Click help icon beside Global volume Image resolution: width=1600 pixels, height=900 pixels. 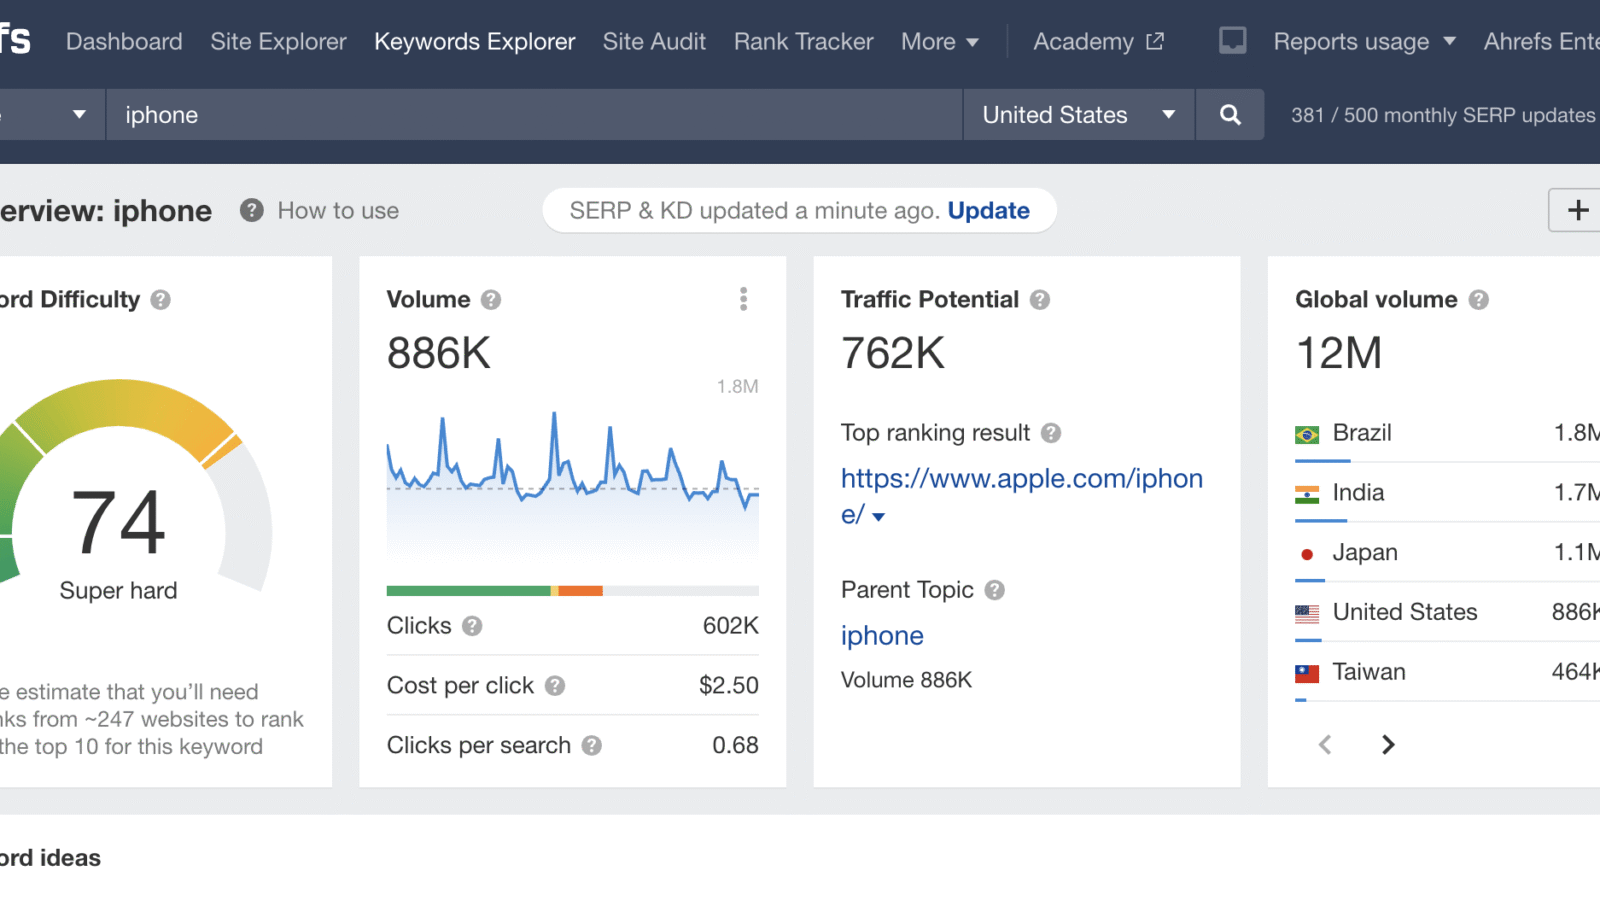1479,300
